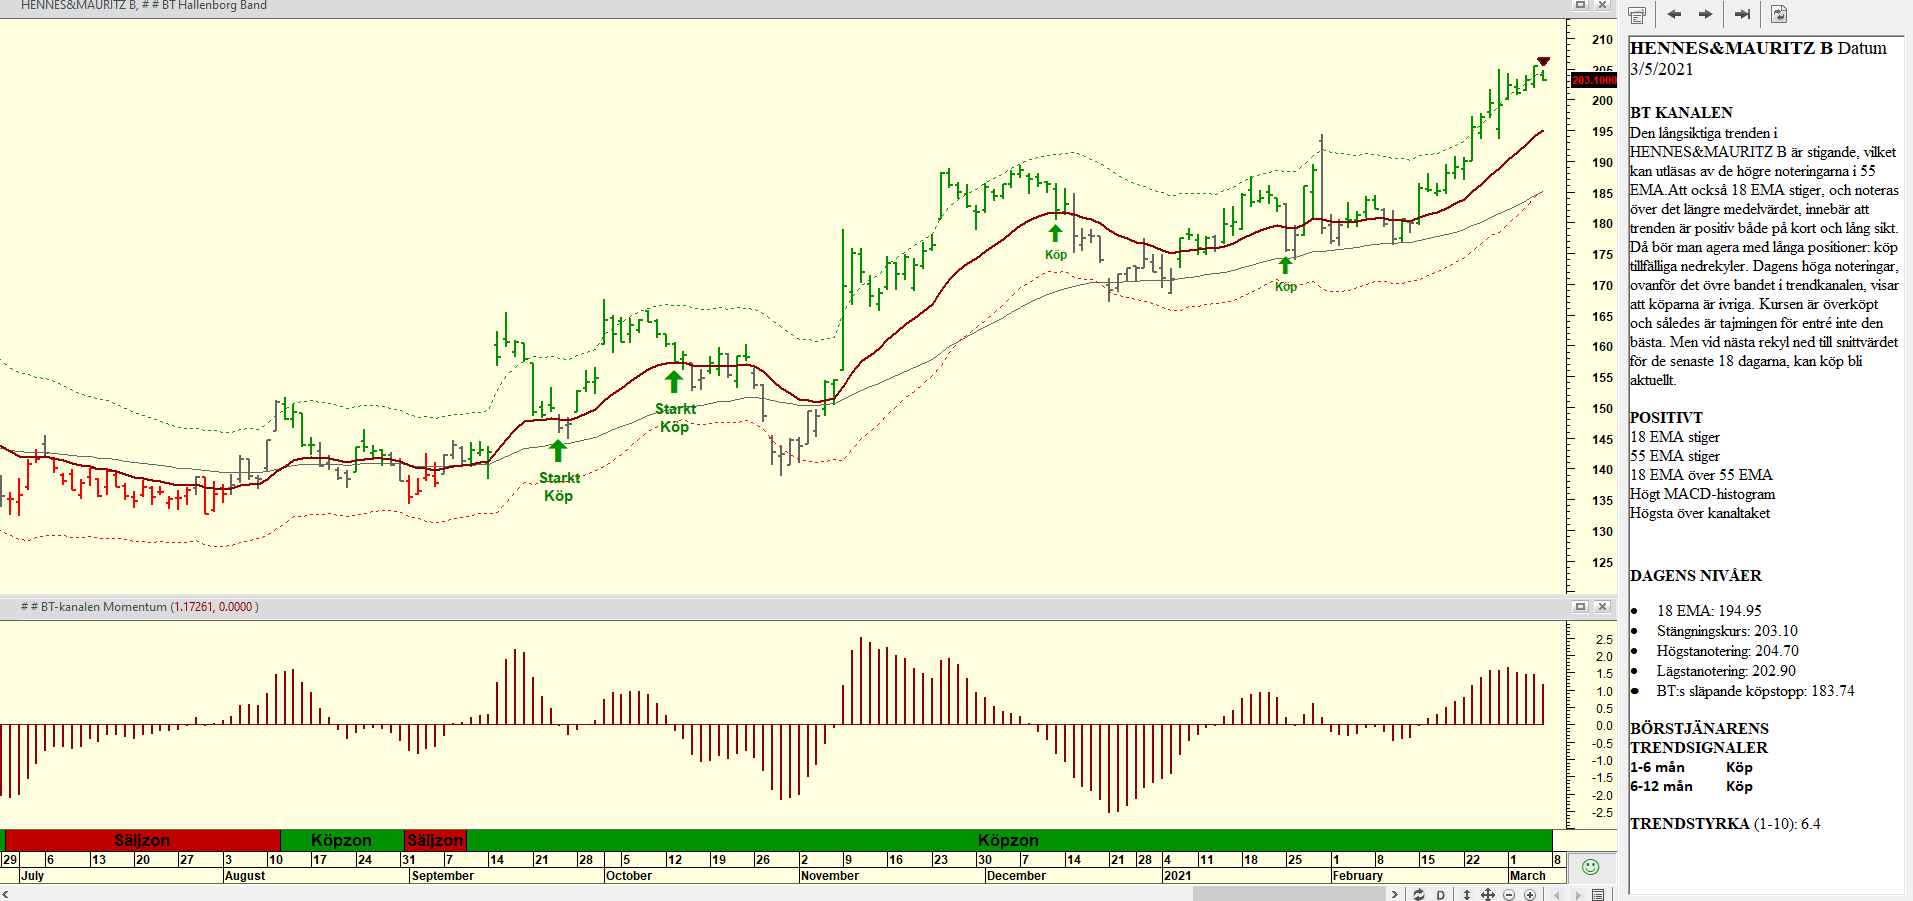Click the refresh document icon in report toolbar
1913x901 pixels.
pos(1778,14)
